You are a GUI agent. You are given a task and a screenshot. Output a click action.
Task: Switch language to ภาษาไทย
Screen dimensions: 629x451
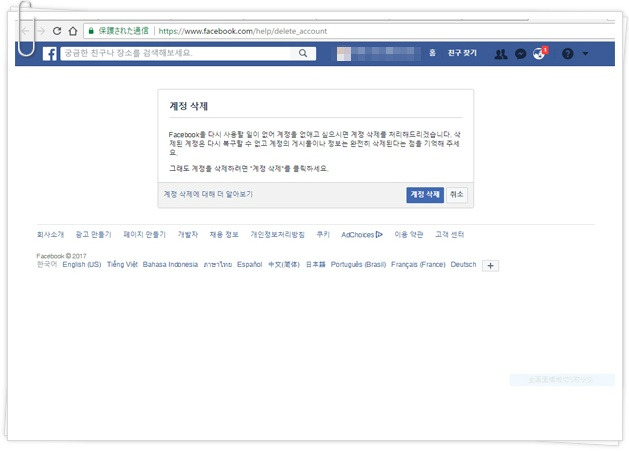pos(217,264)
